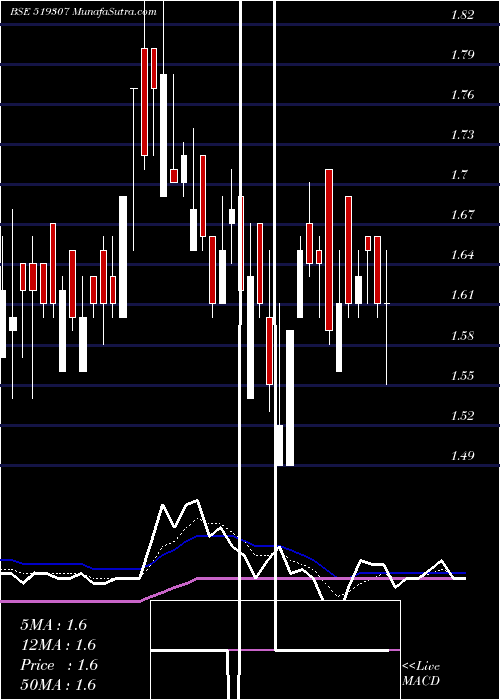
Task: Click the 1.52 price axis label
Action: tap(462, 416)
